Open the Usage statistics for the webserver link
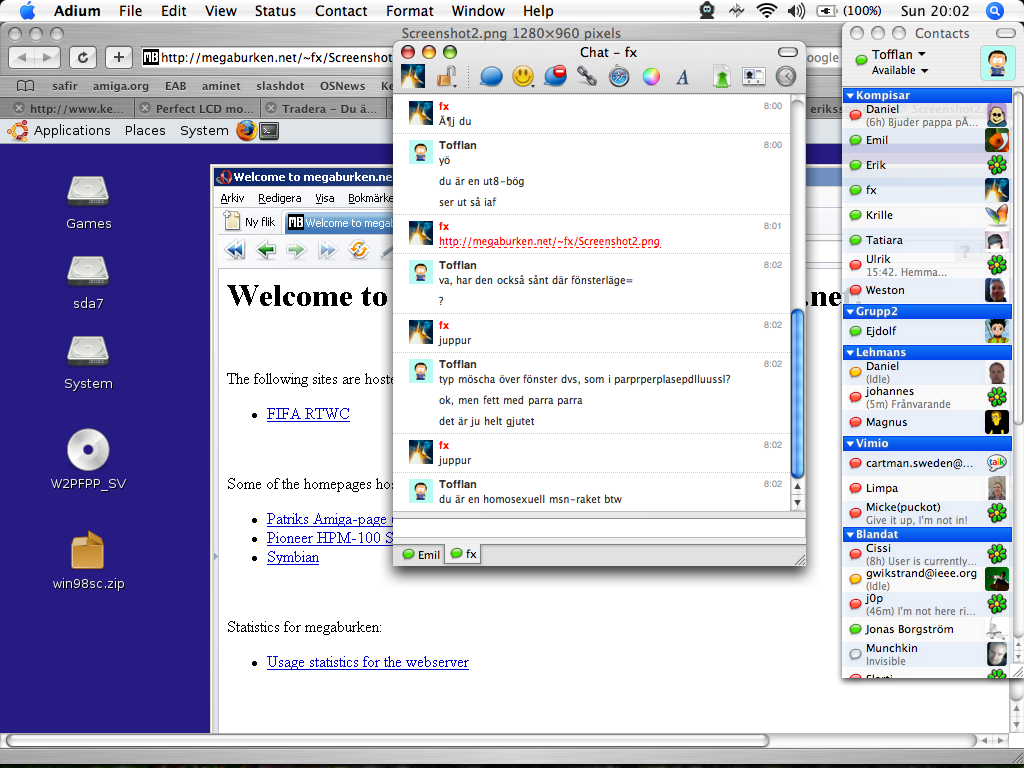This screenshot has width=1024, height=768. coord(368,662)
